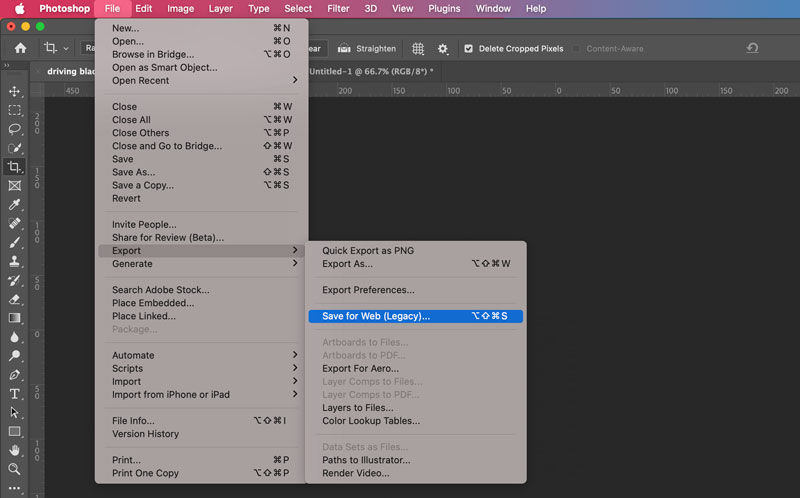Select the Pen tool
The height and width of the screenshot is (498, 800).
[14, 375]
